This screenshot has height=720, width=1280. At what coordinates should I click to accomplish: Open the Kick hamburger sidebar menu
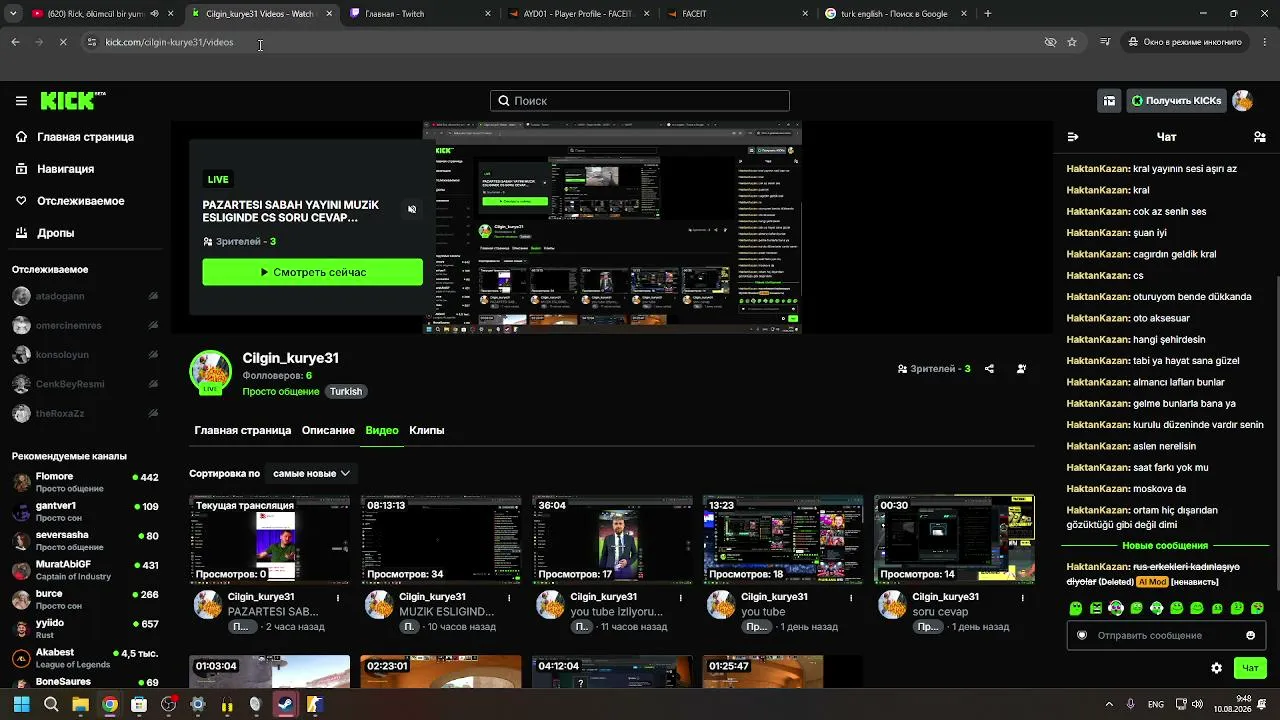point(21,101)
